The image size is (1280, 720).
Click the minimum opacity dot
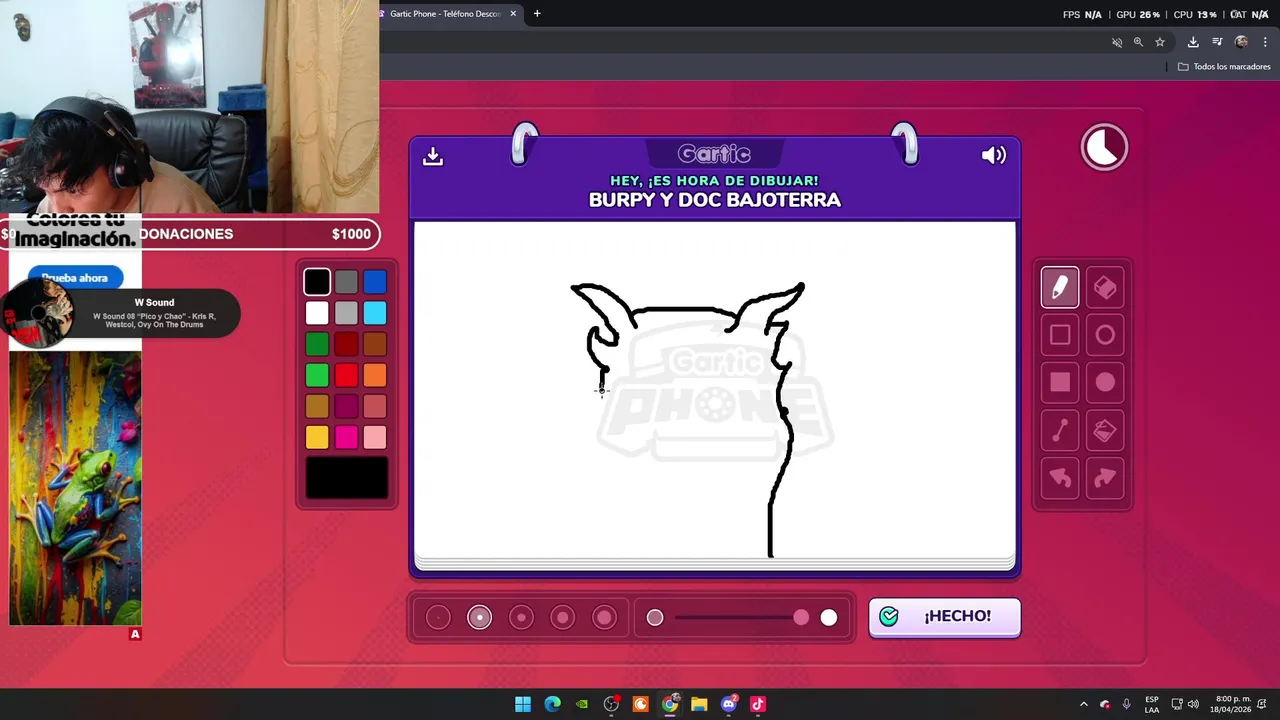655,618
